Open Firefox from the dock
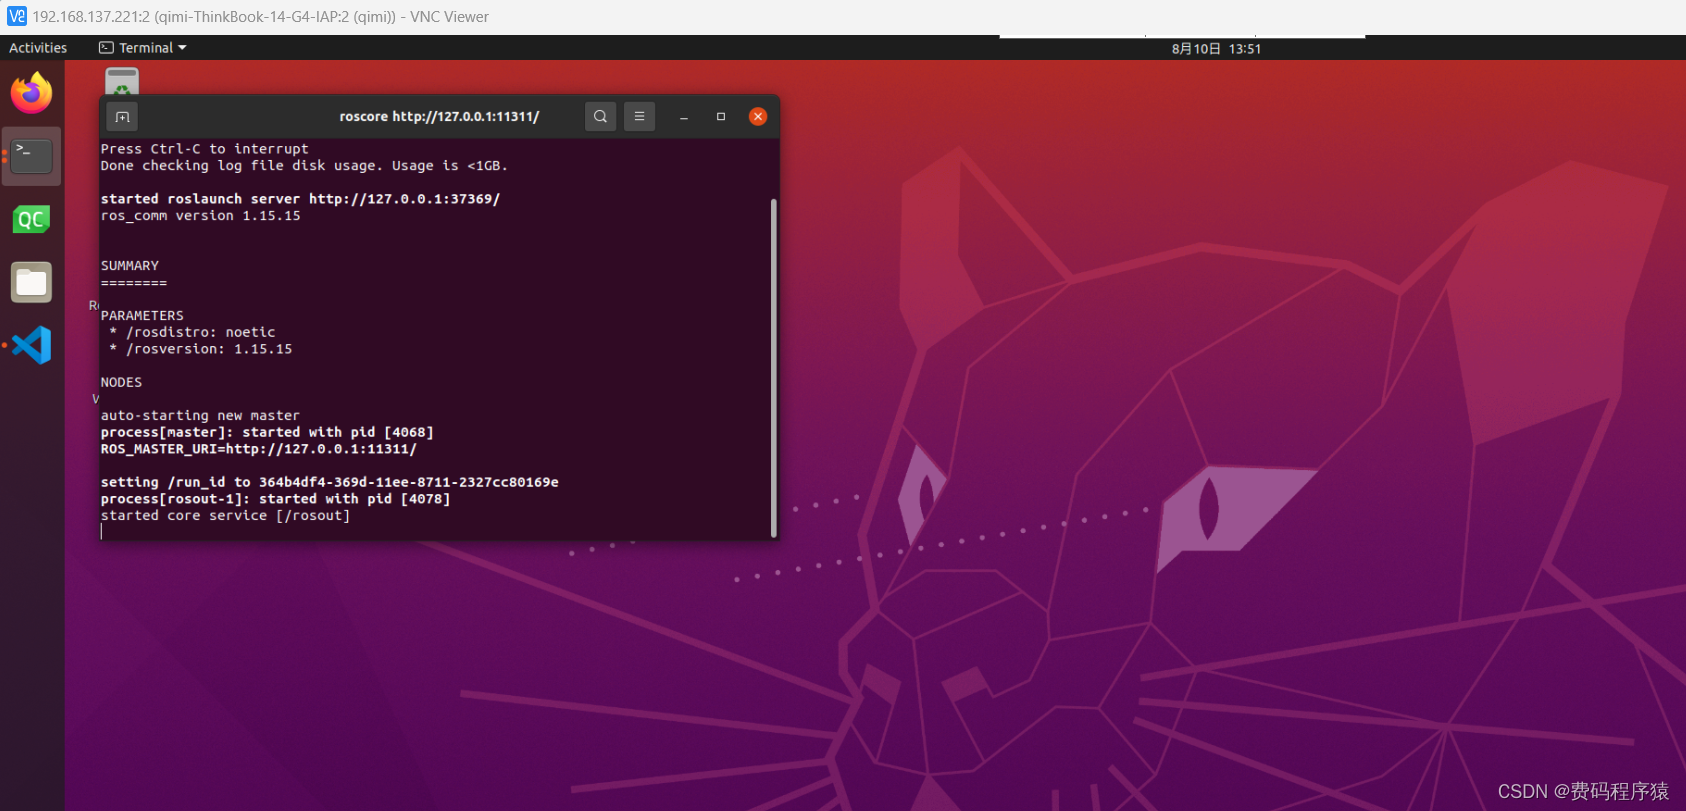The image size is (1686, 811). point(31,94)
